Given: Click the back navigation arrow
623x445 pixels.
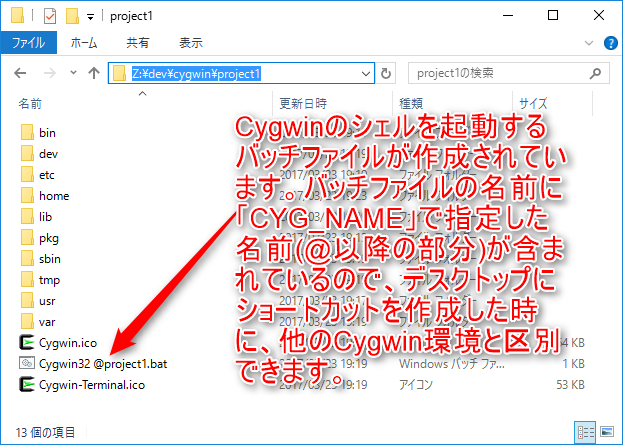Looking at the screenshot, I should coord(22,73).
